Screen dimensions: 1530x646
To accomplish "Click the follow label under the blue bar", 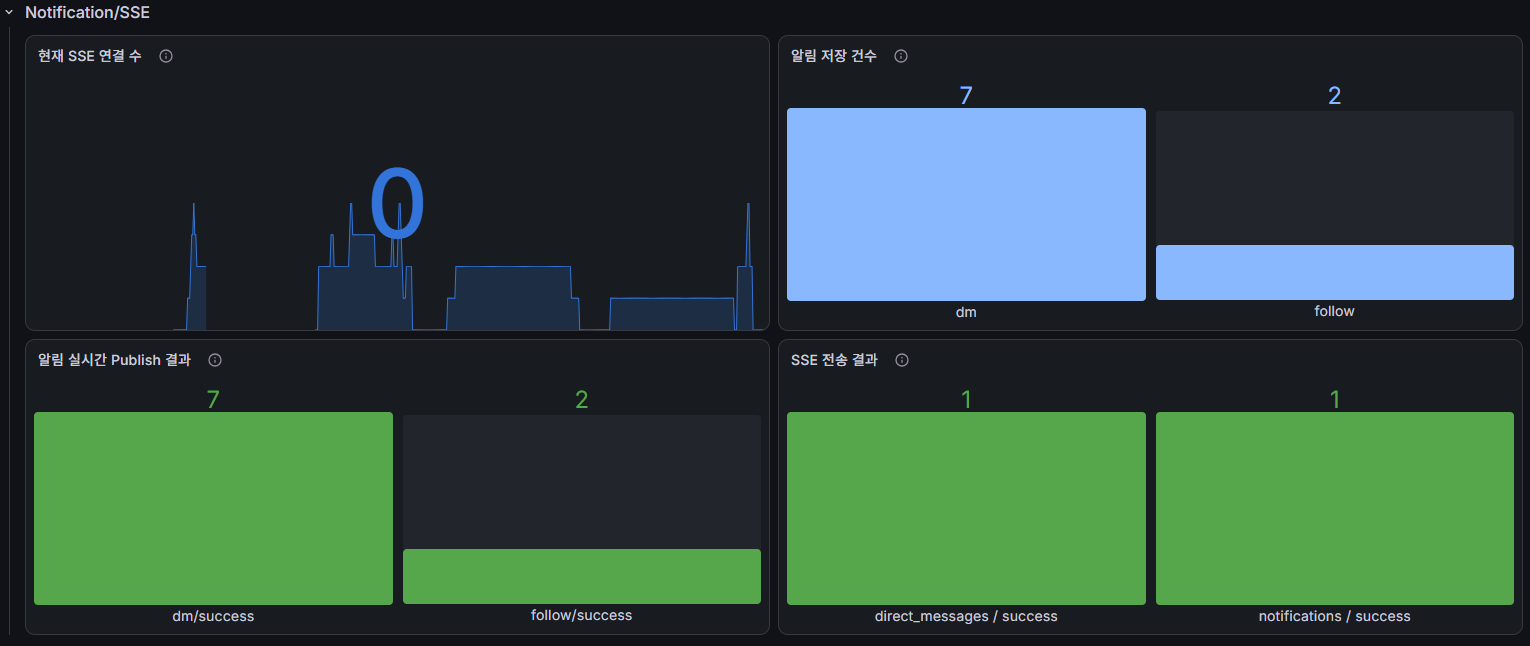I will coord(1335,311).
